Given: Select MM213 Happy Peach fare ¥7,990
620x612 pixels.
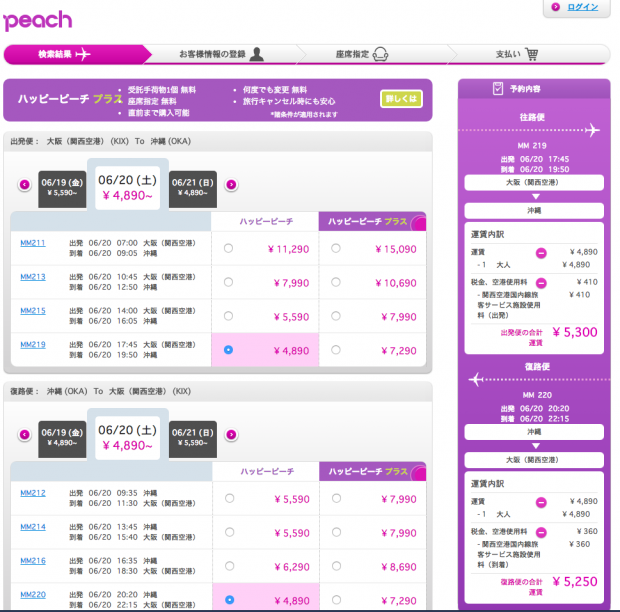Looking at the screenshot, I should (x=228, y=282).
